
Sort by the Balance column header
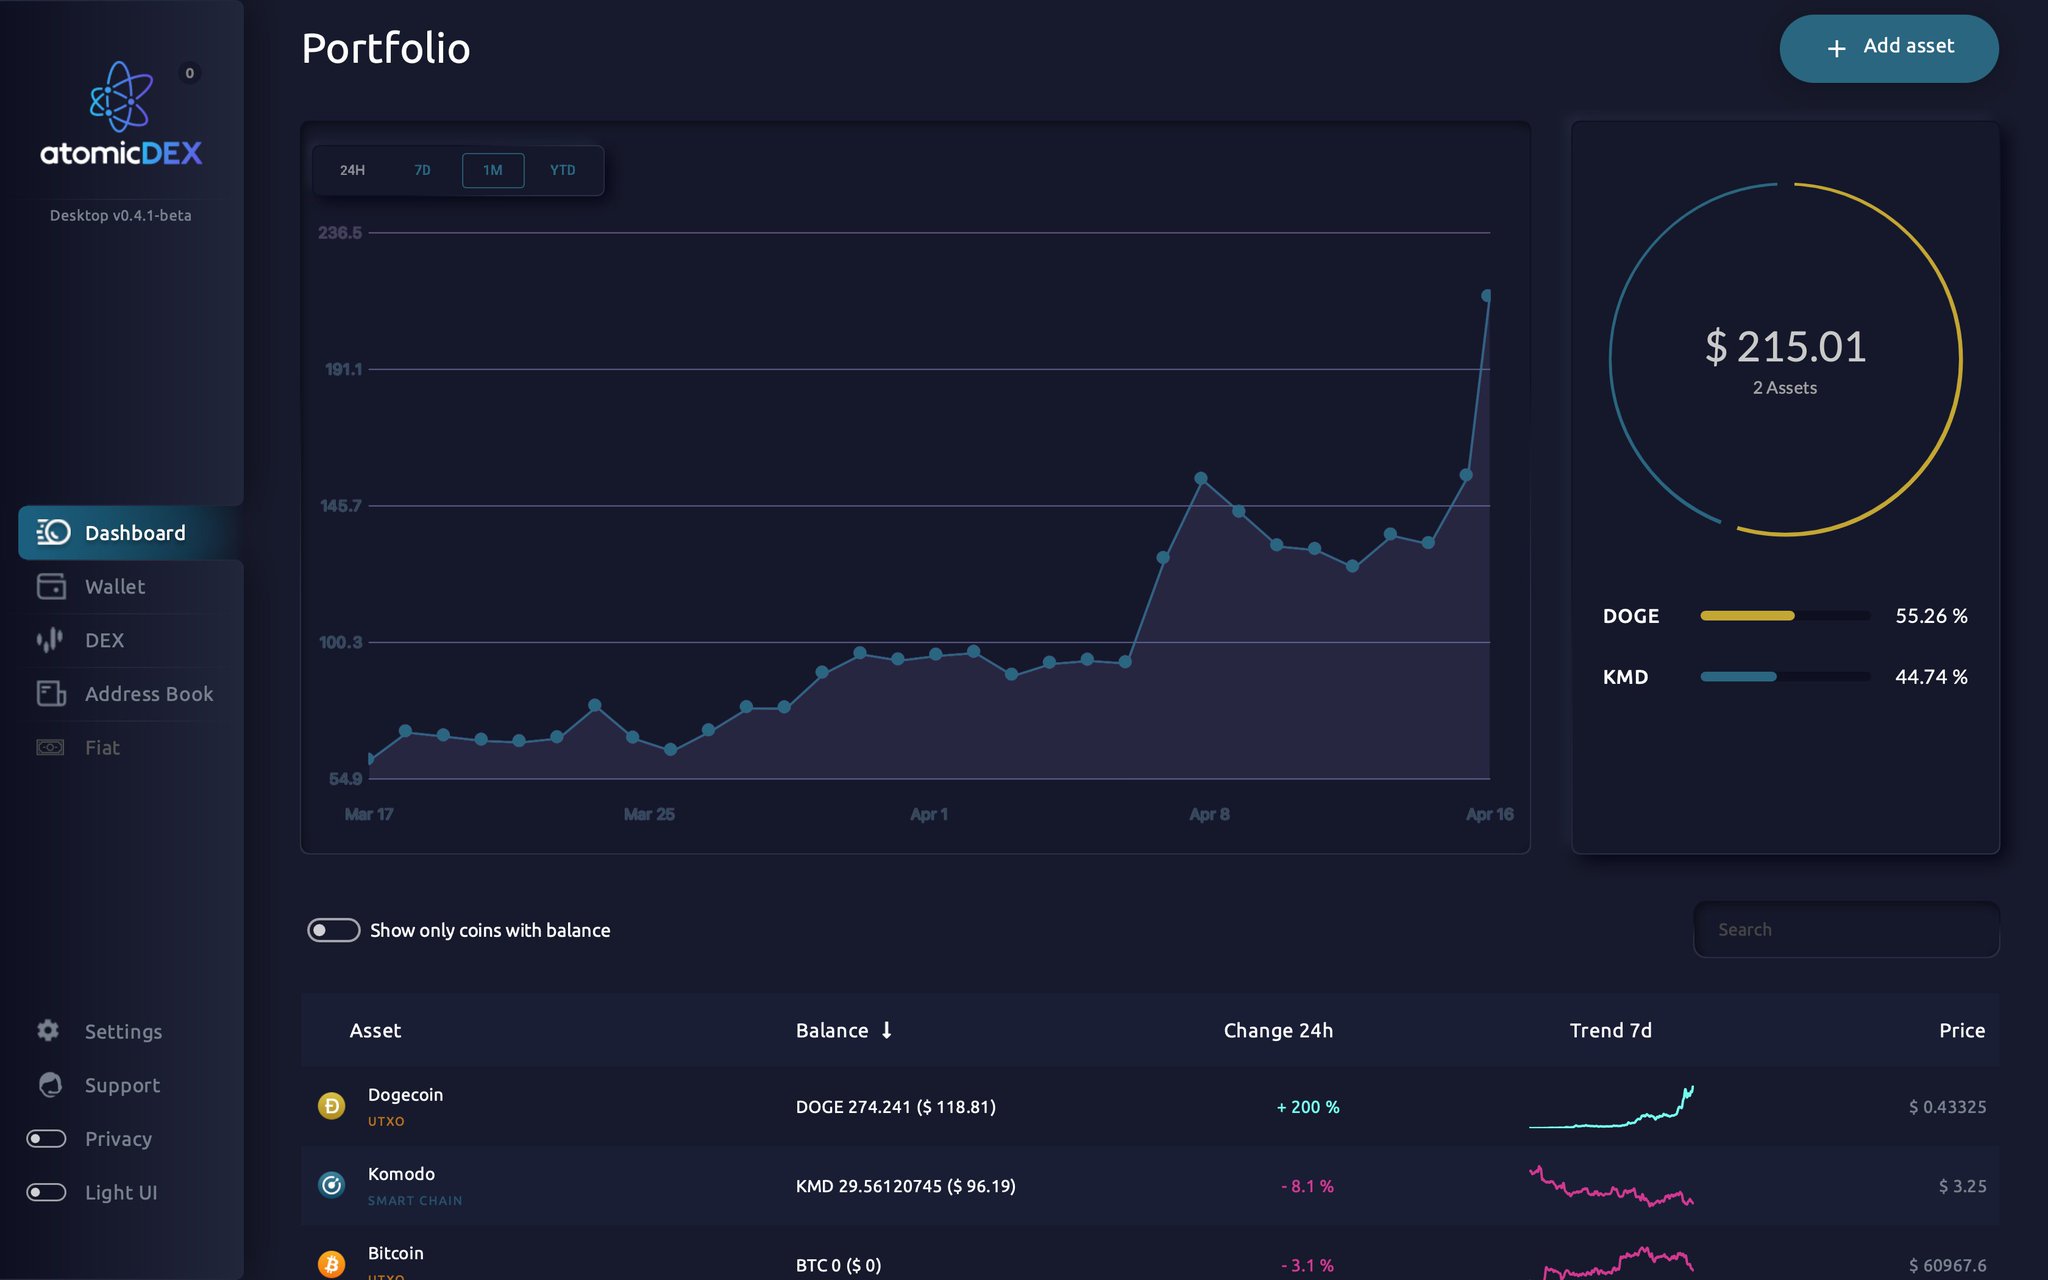(832, 1030)
